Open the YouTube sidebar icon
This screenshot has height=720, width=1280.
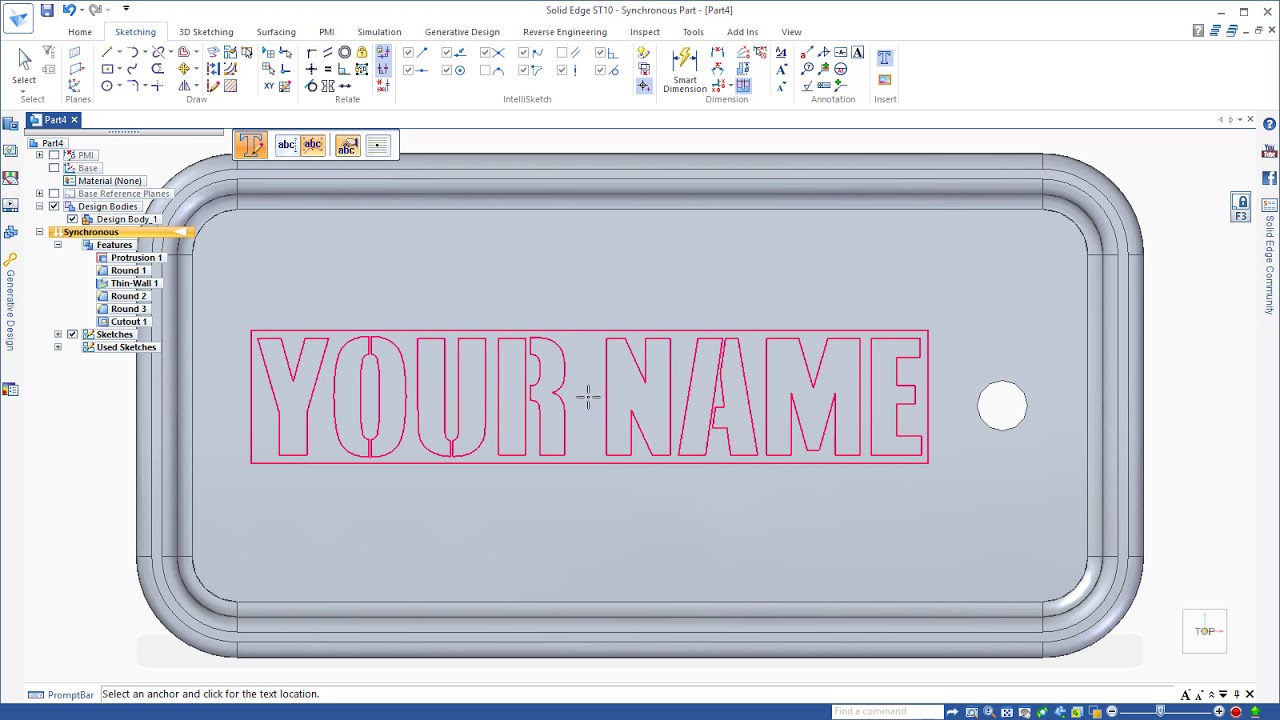point(1270,152)
